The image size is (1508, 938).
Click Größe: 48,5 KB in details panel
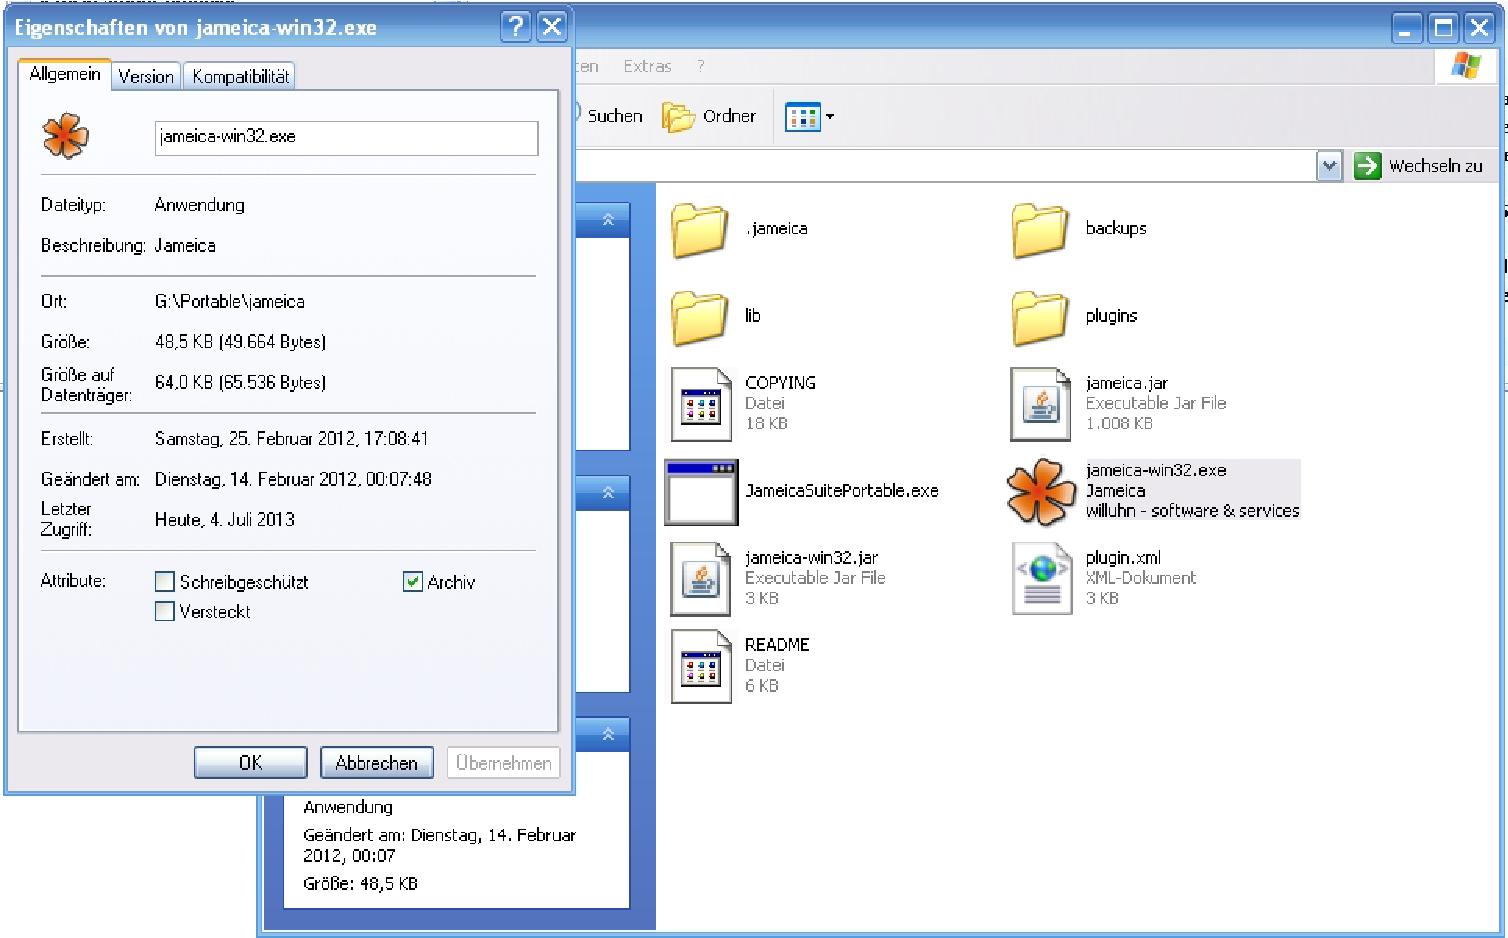point(360,884)
